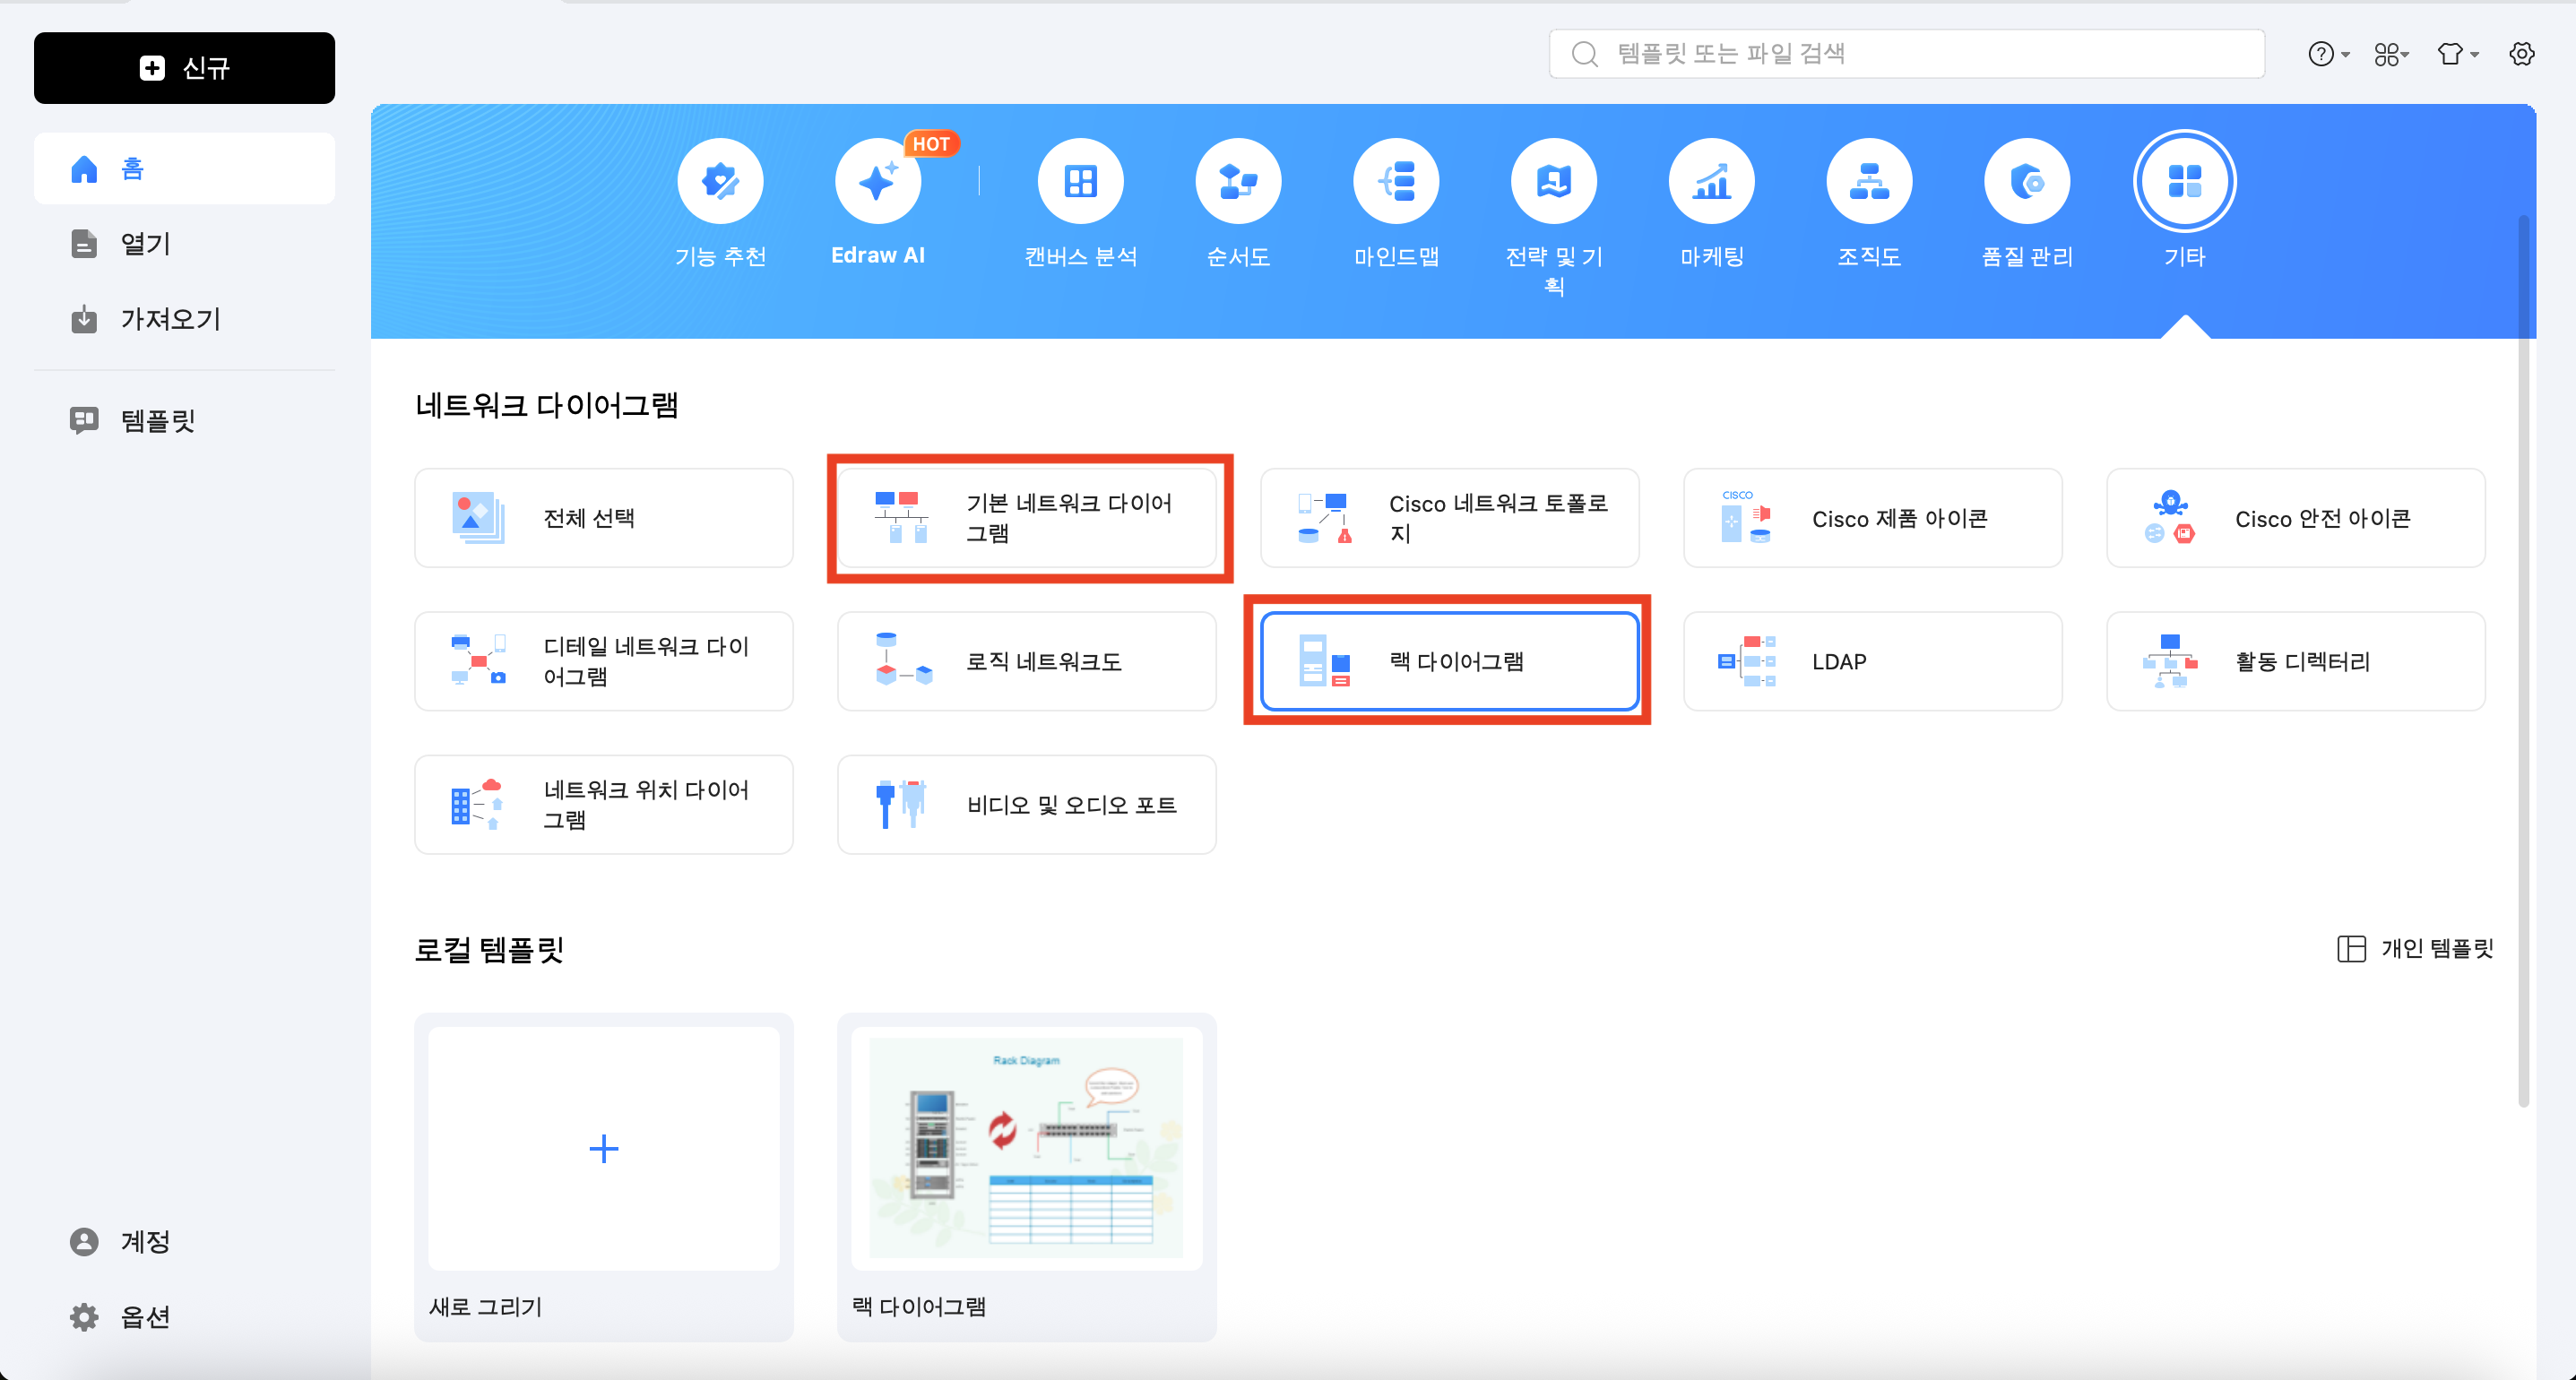Select the 마케팅 category icon
The height and width of the screenshot is (1380, 2576).
point(1712,181)
